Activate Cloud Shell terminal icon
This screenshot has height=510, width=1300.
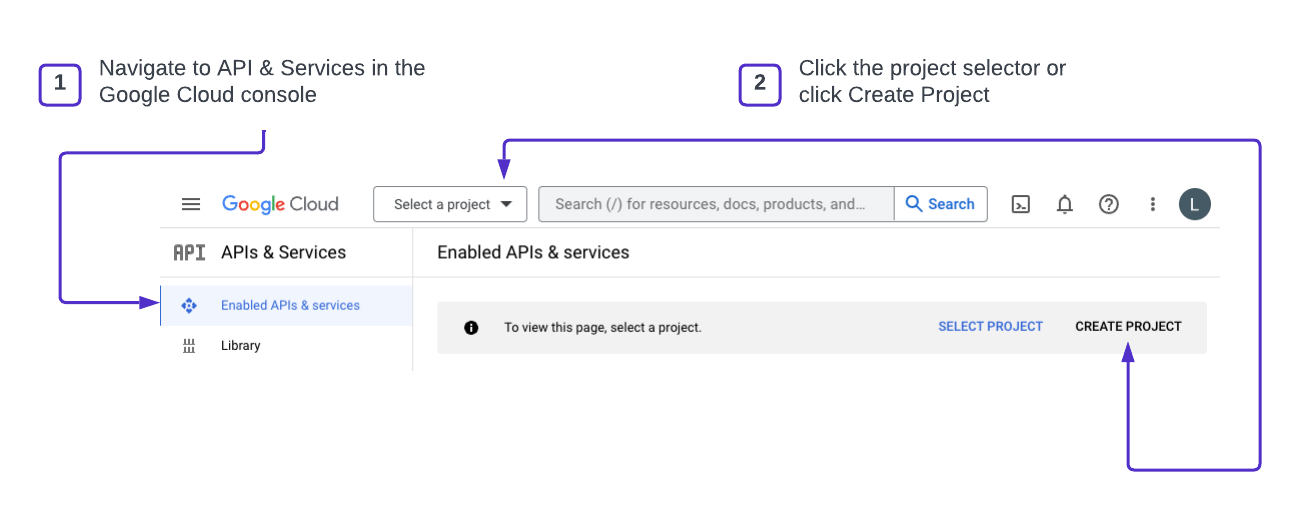point(1020,204)
